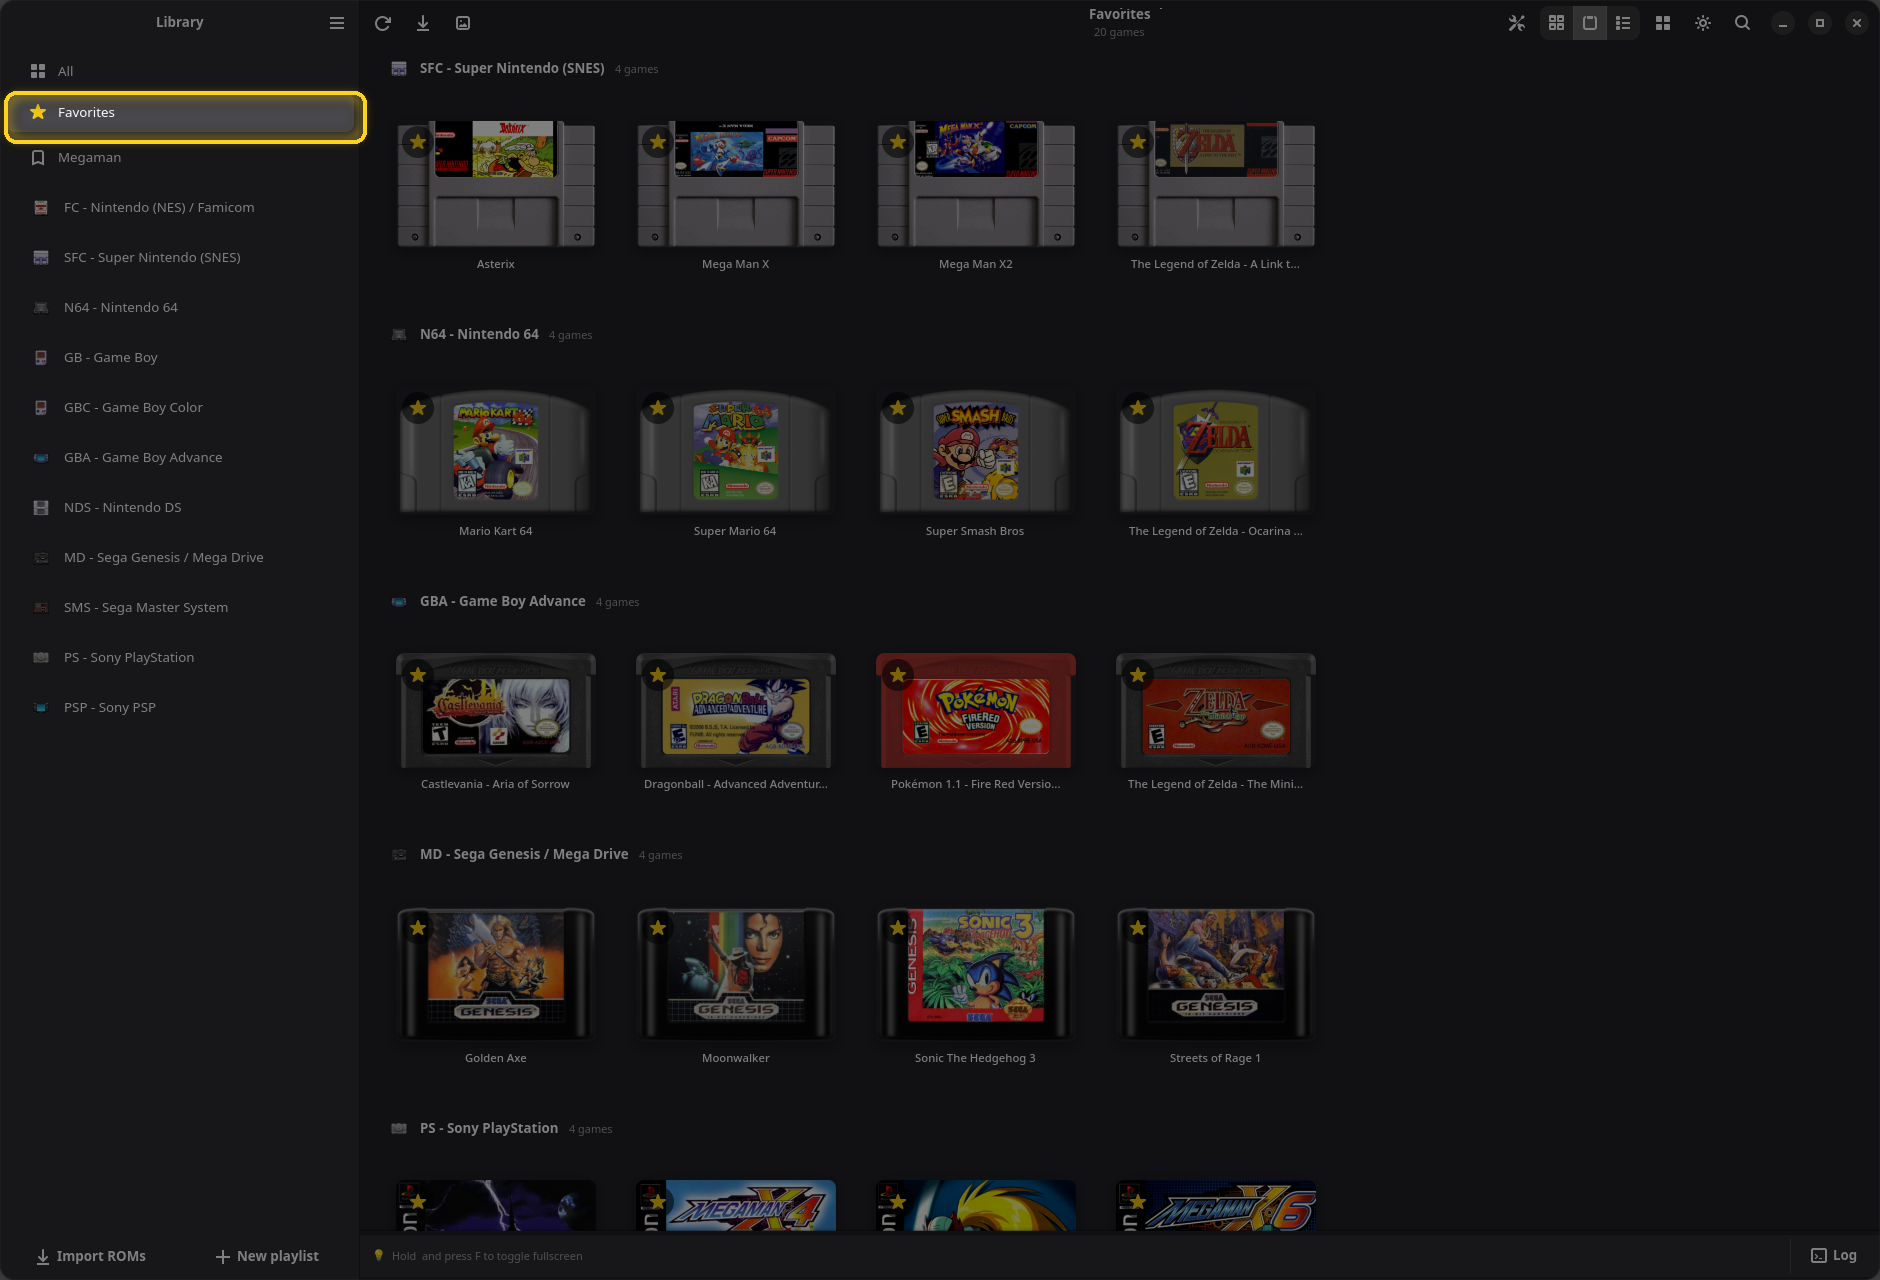Select the Megaman playlist
This screenshot has width=1880, height=1280.
click(x=180, y=157)
